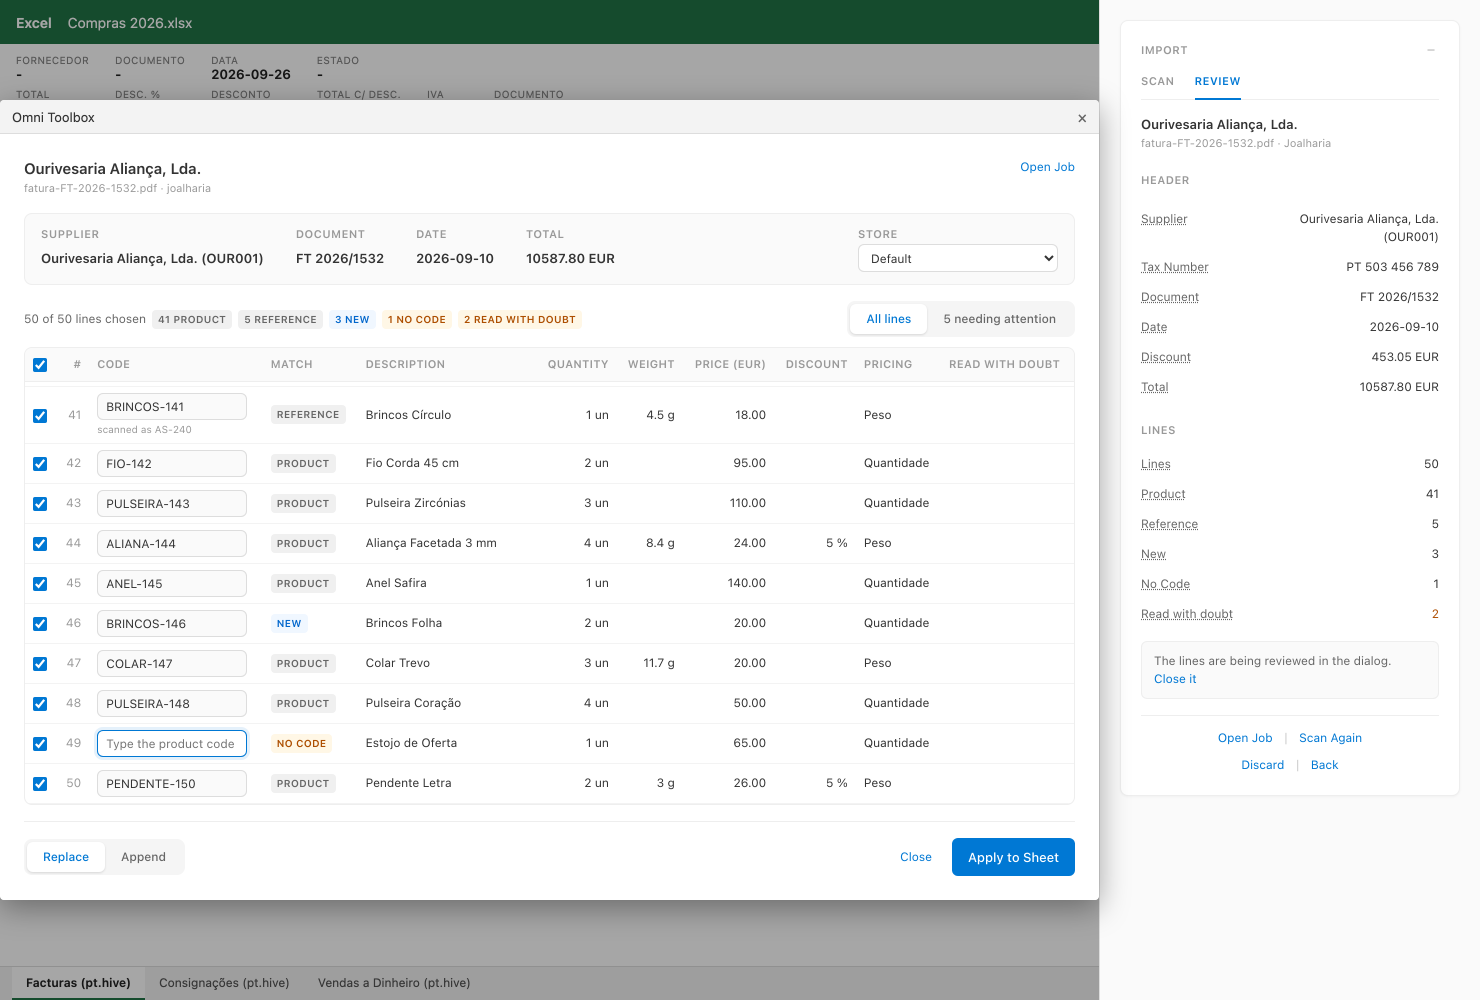Focus the empty product code field on line 49
Image resolution: width=1480 pixels, height=1000 pixels.
coord(171,744)
